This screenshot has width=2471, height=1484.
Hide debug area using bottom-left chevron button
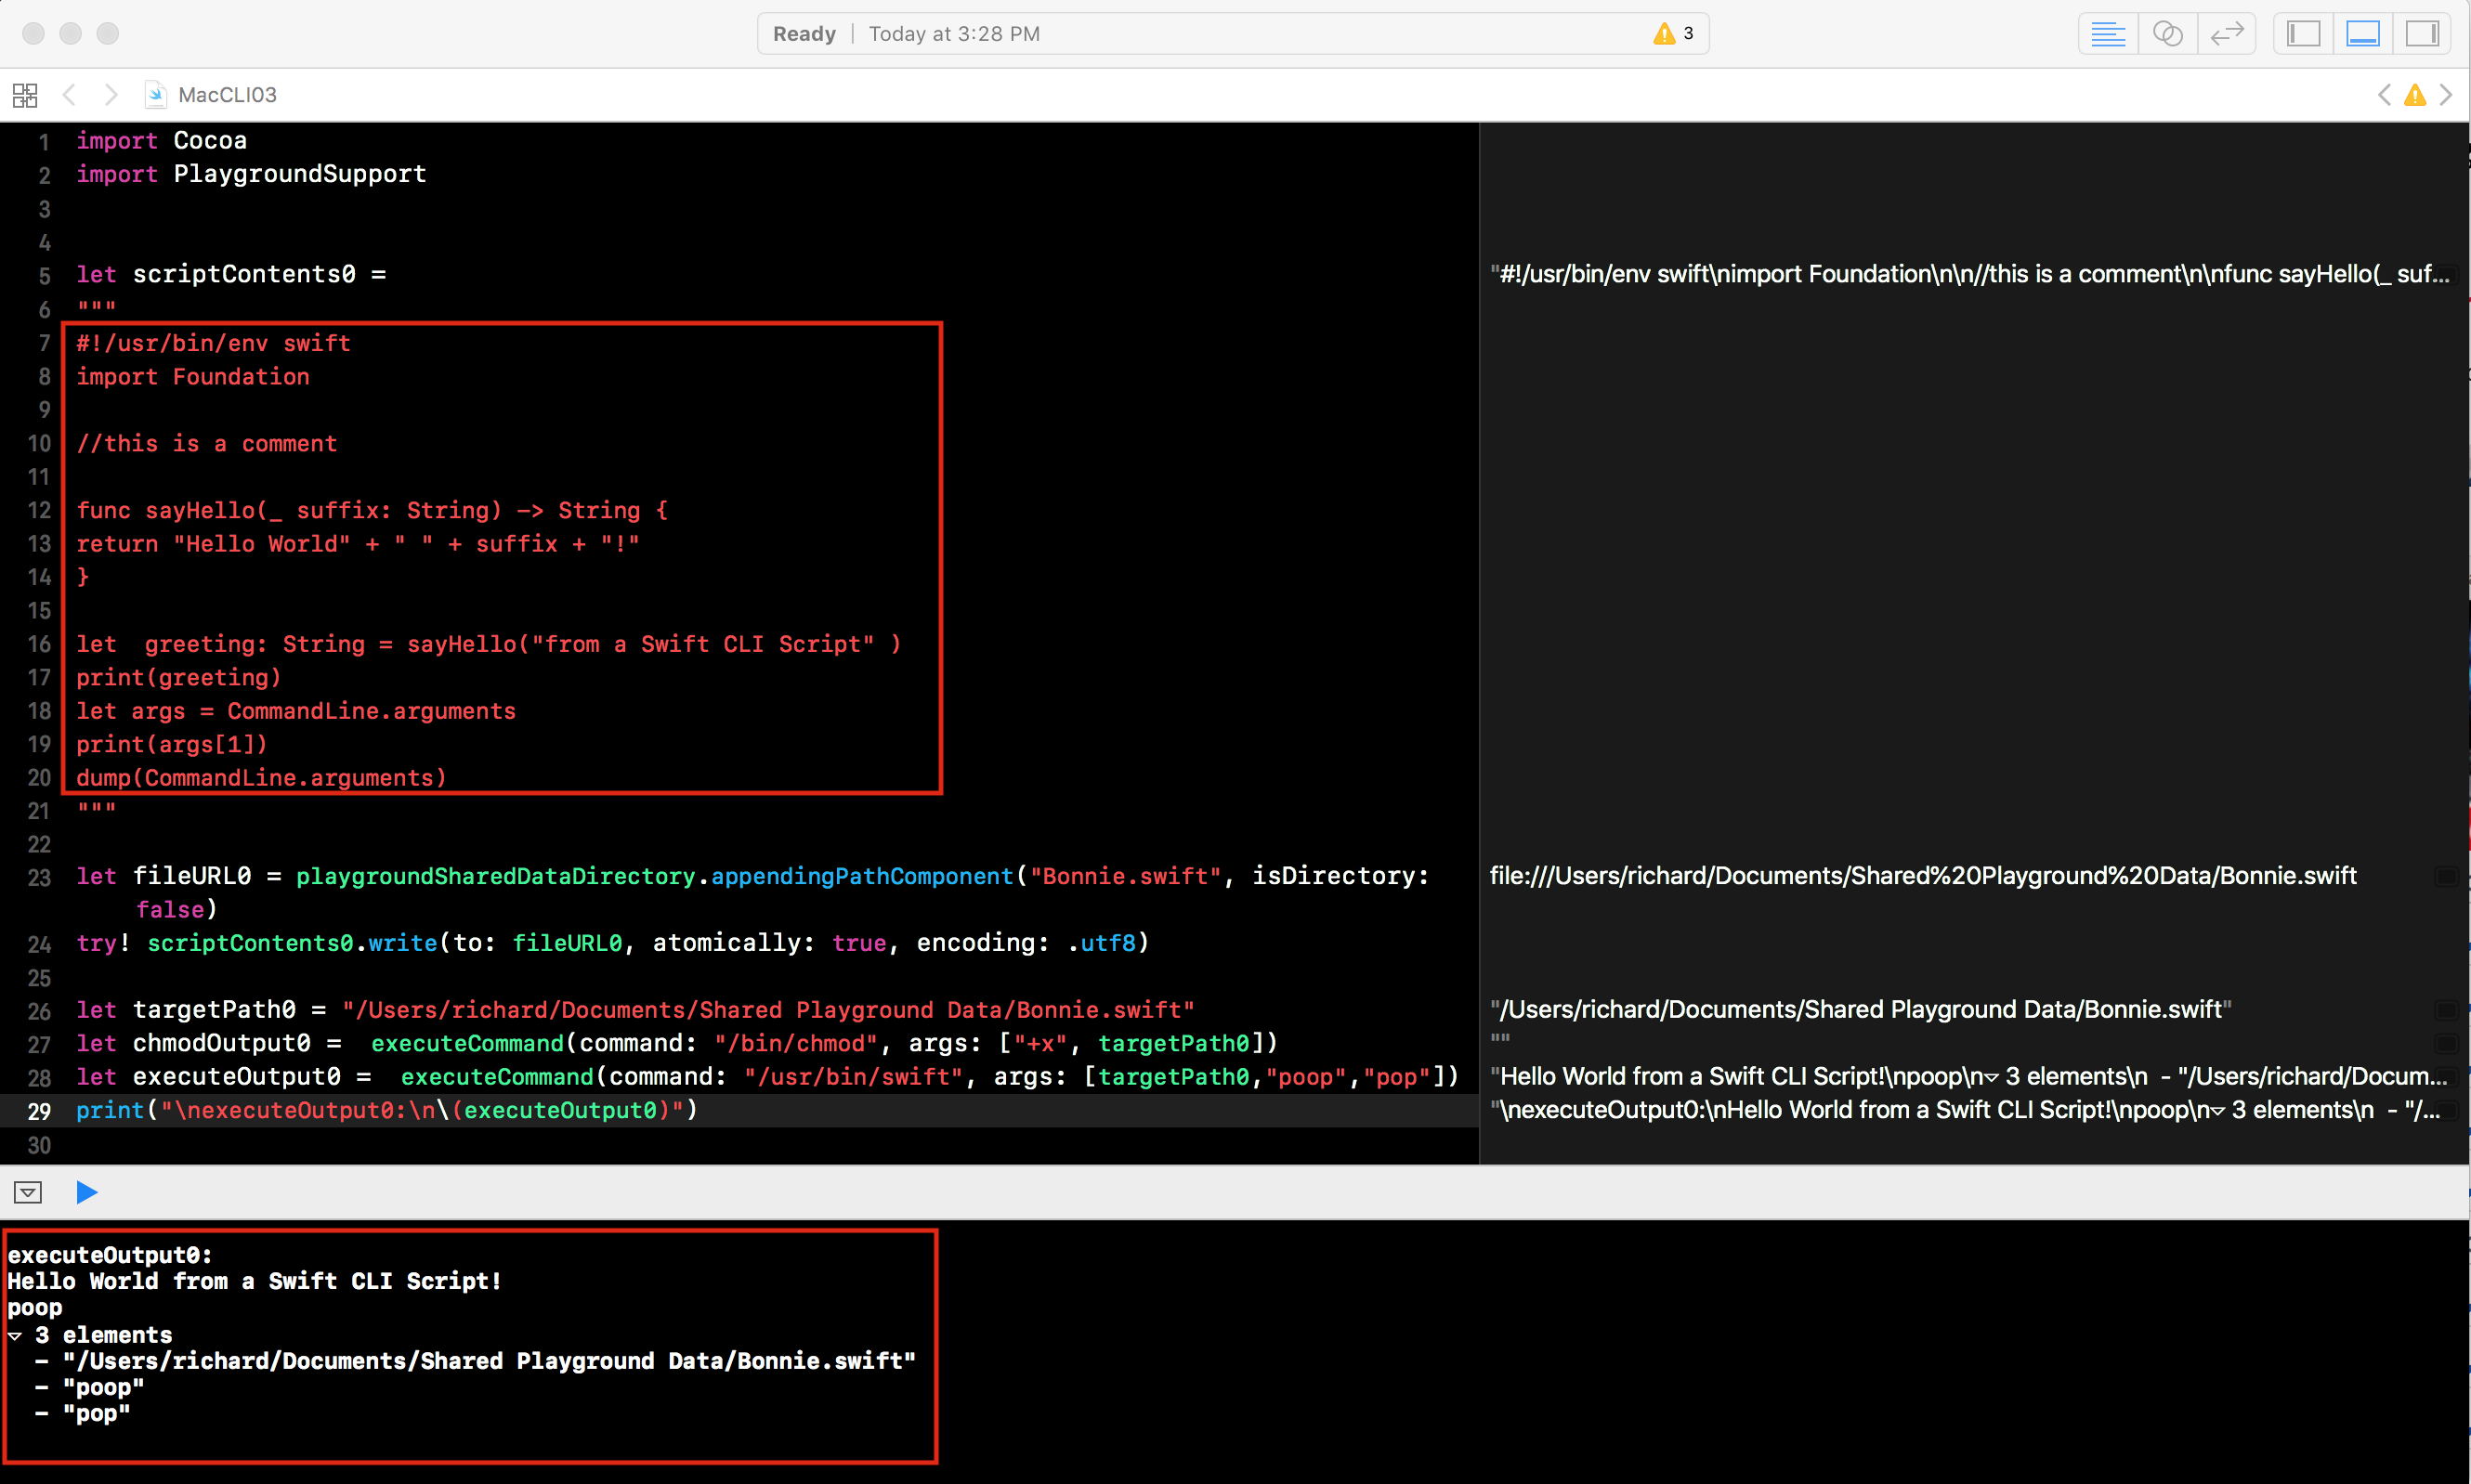coord(28,1192)
